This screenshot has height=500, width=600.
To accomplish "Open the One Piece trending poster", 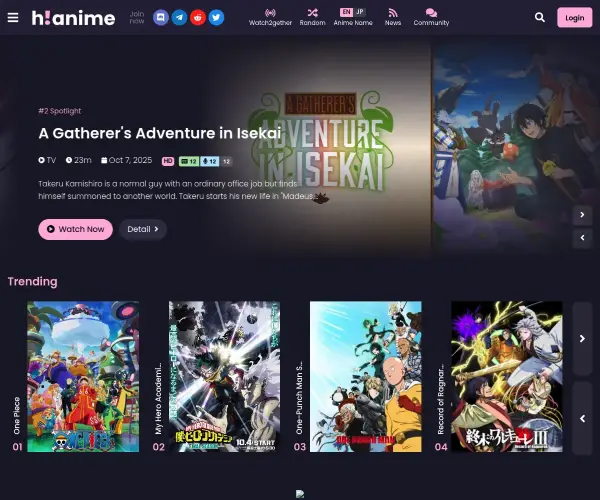I will [x=83, y=376].
